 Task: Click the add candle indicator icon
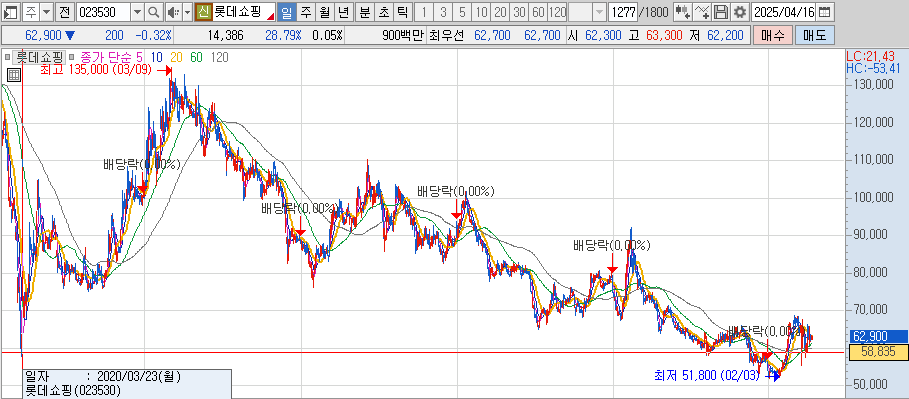click(x=682, y=11)
